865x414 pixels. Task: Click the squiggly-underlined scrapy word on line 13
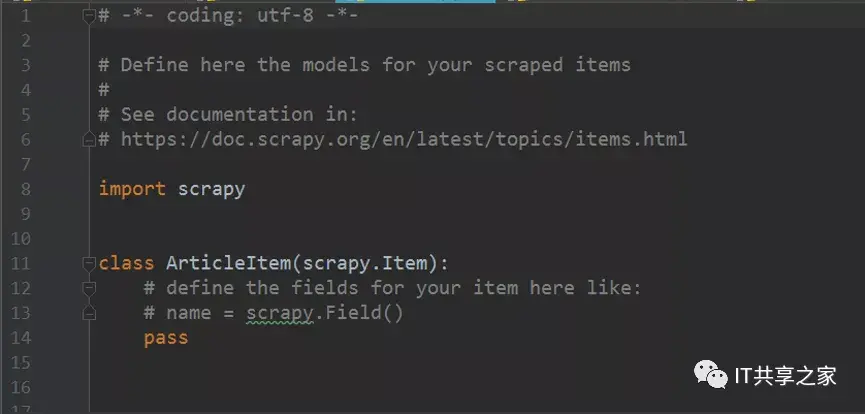coord(280,314)
